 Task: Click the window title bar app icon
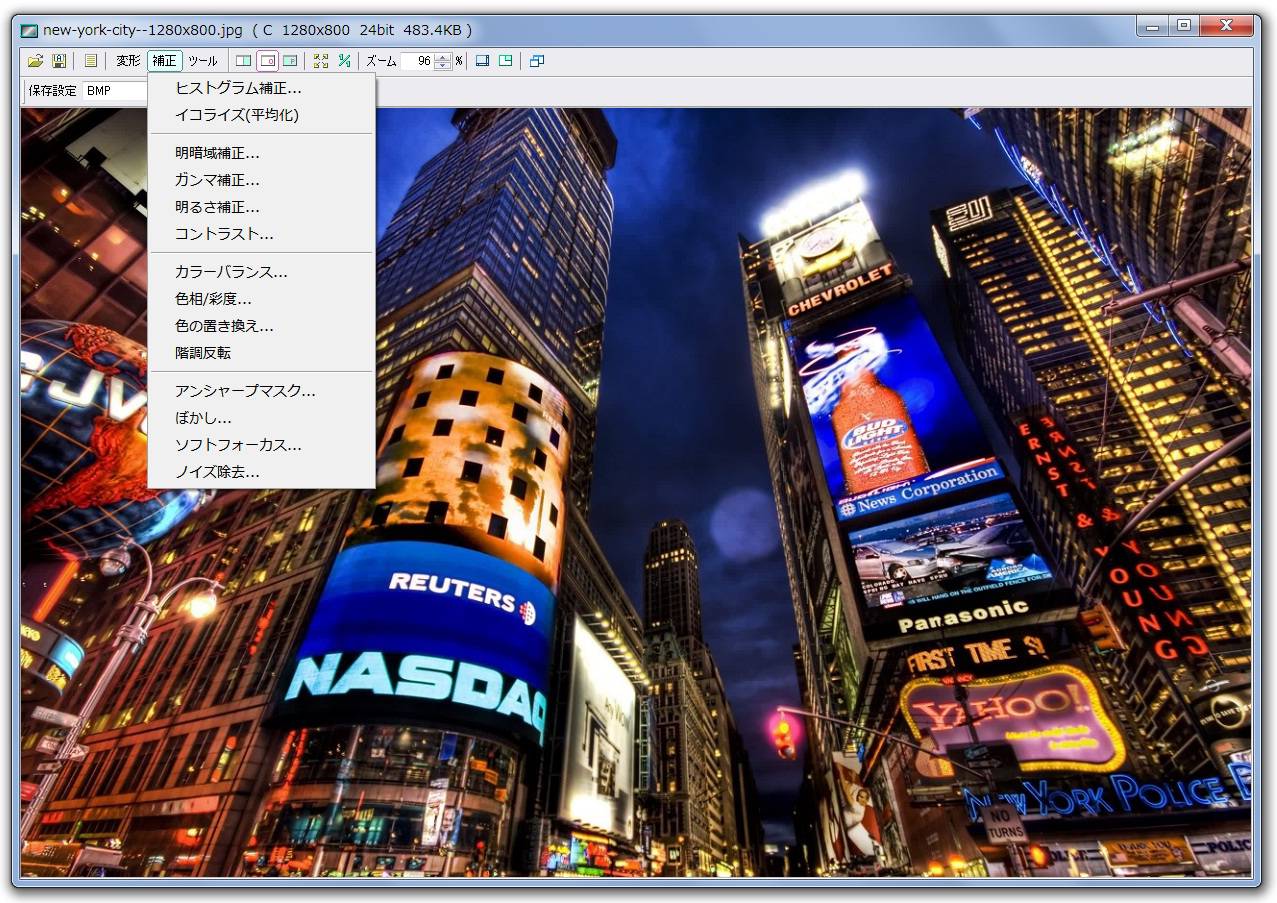pyautogui.click(x=29, y=30)
